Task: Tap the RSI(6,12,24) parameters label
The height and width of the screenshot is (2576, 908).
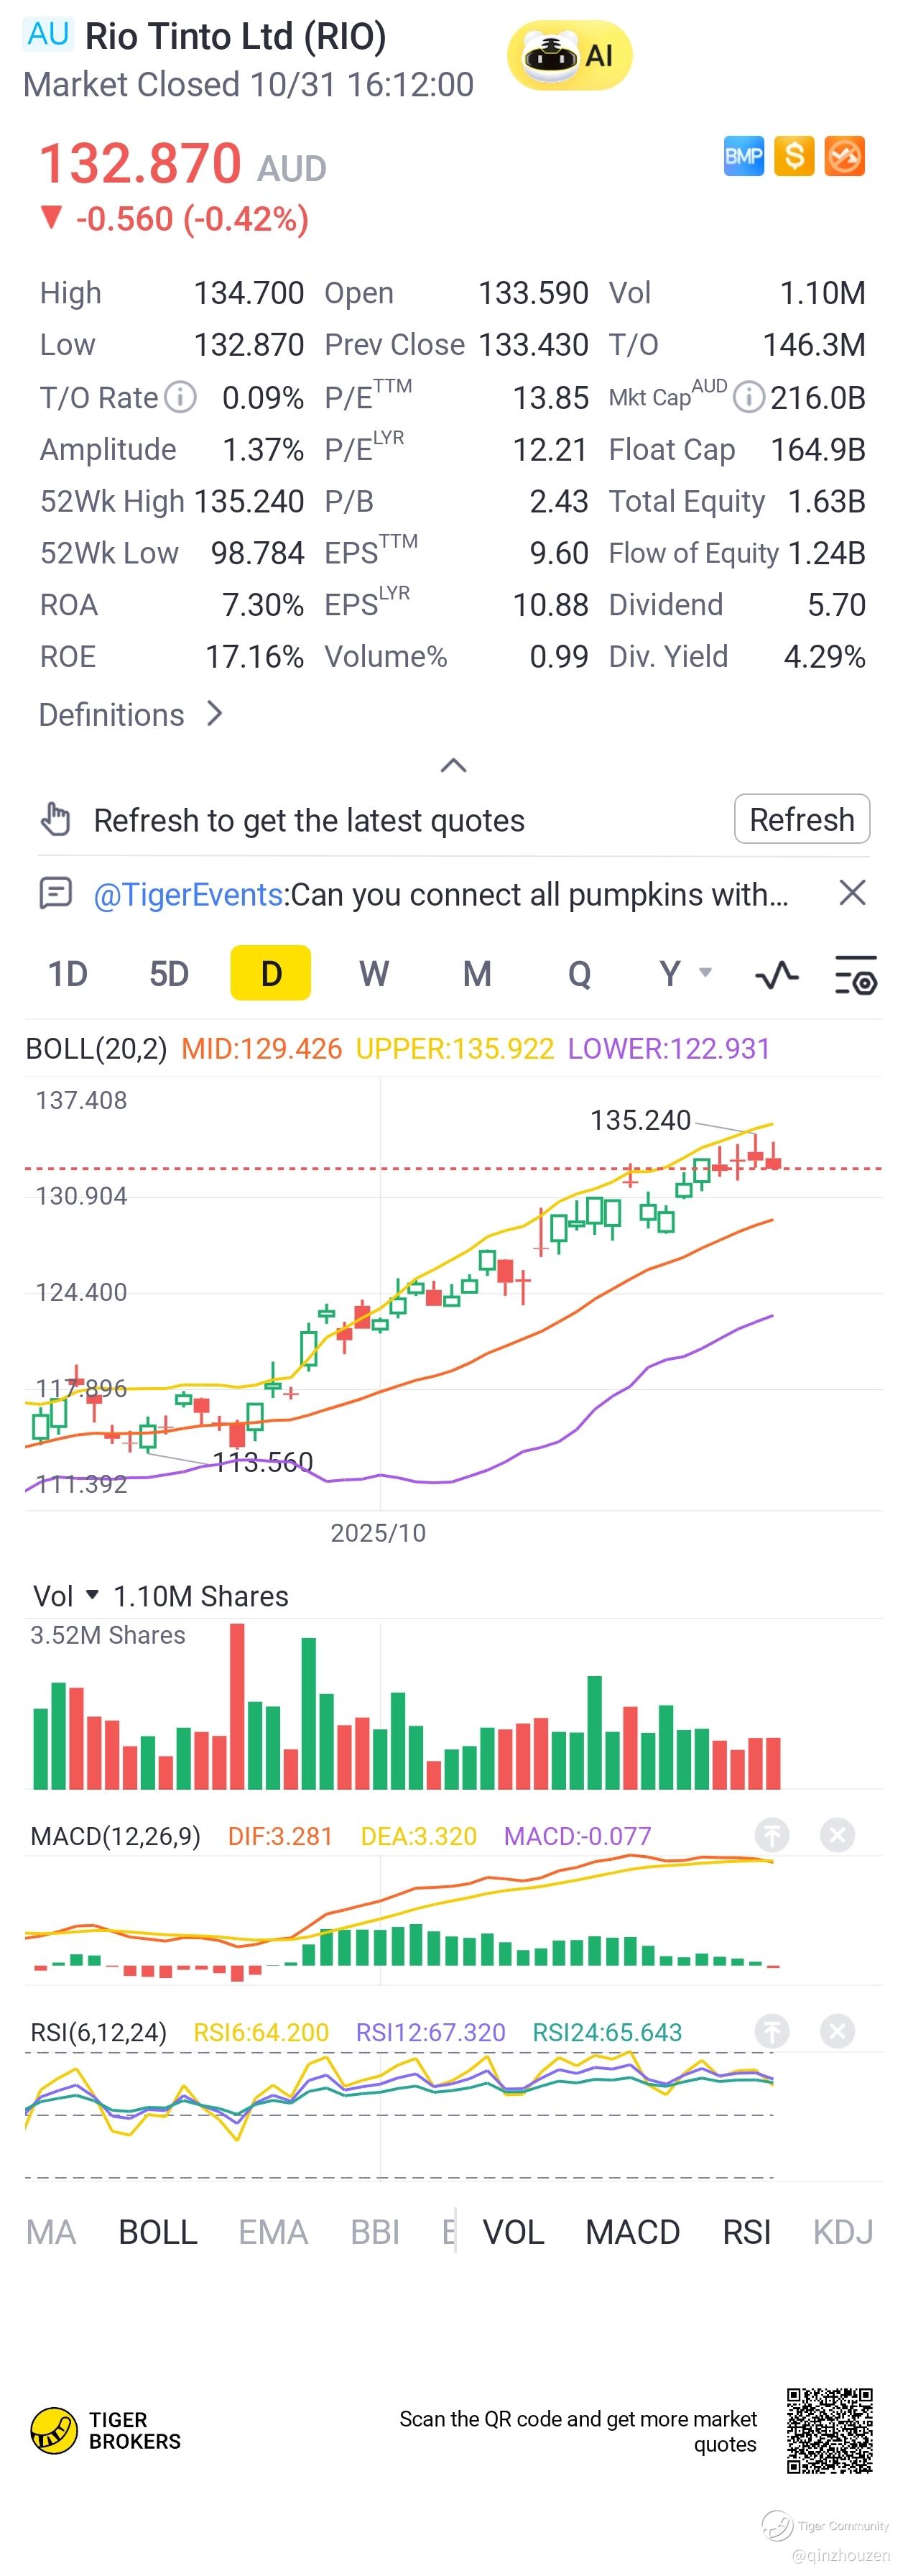Action: (98, 2032)
